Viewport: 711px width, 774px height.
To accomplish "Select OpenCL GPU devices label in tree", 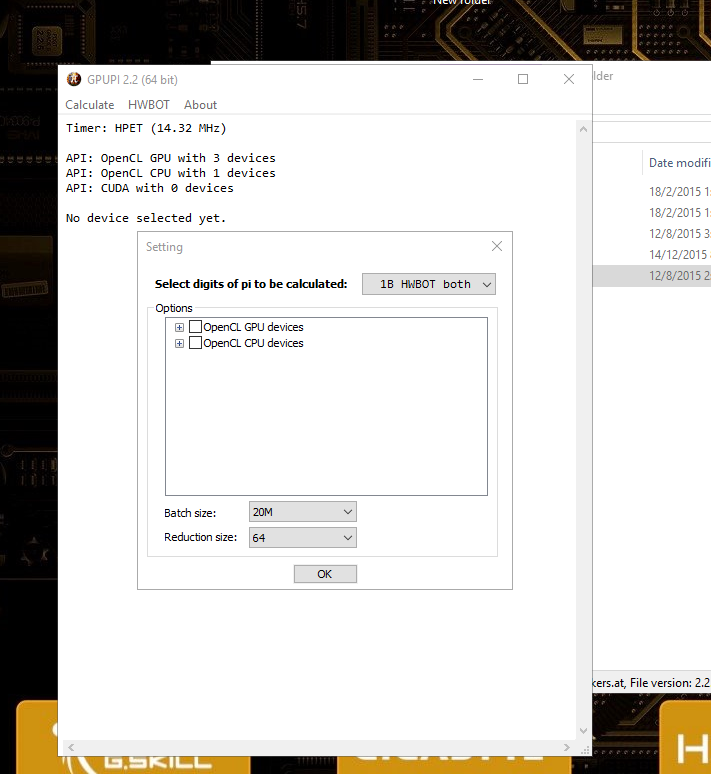I will (x=253, y=327).
